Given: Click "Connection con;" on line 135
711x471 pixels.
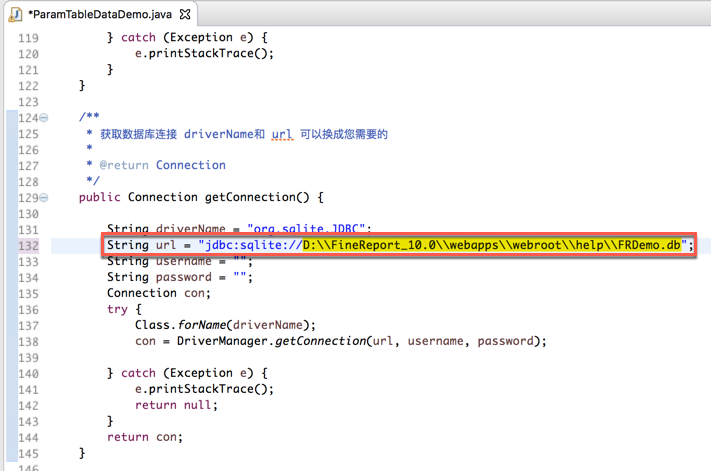Looking at the screenshot, I should click(x=159, y=293).
